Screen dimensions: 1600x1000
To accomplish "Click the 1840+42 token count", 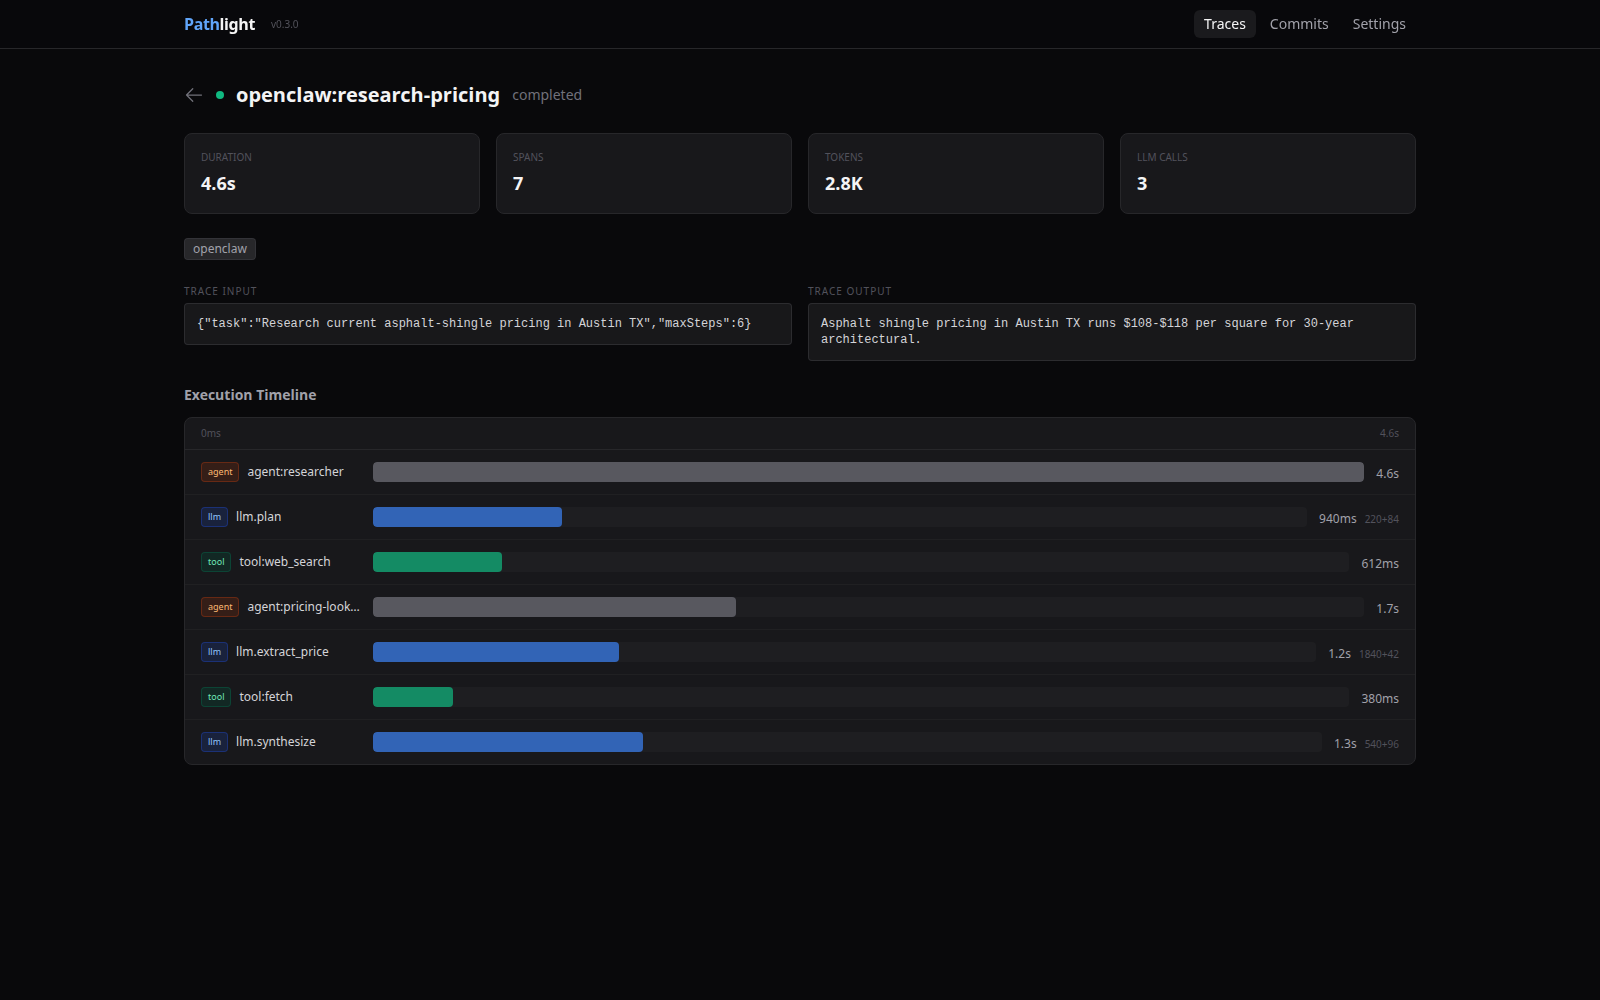I will coord(1379,655).
